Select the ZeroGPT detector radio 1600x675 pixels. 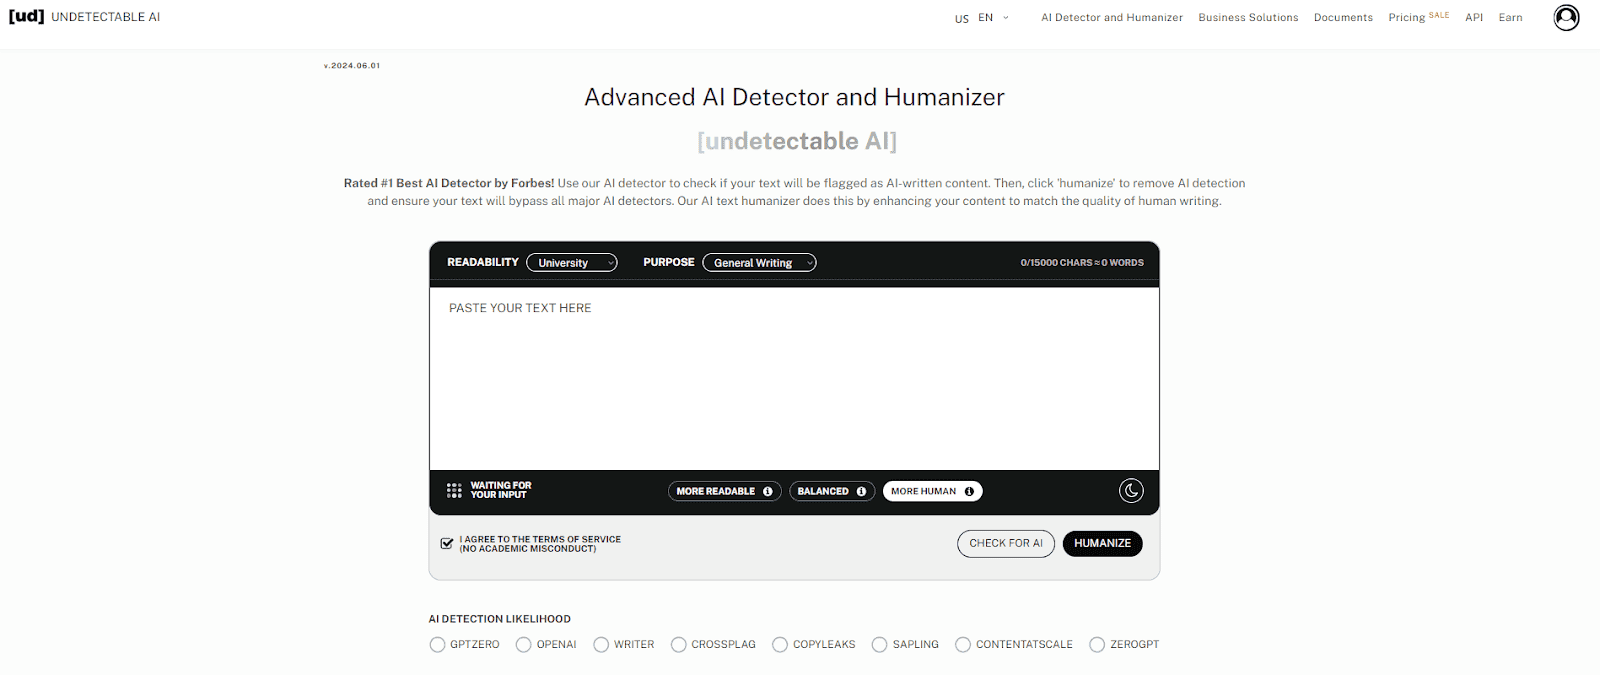[1097, 645]
